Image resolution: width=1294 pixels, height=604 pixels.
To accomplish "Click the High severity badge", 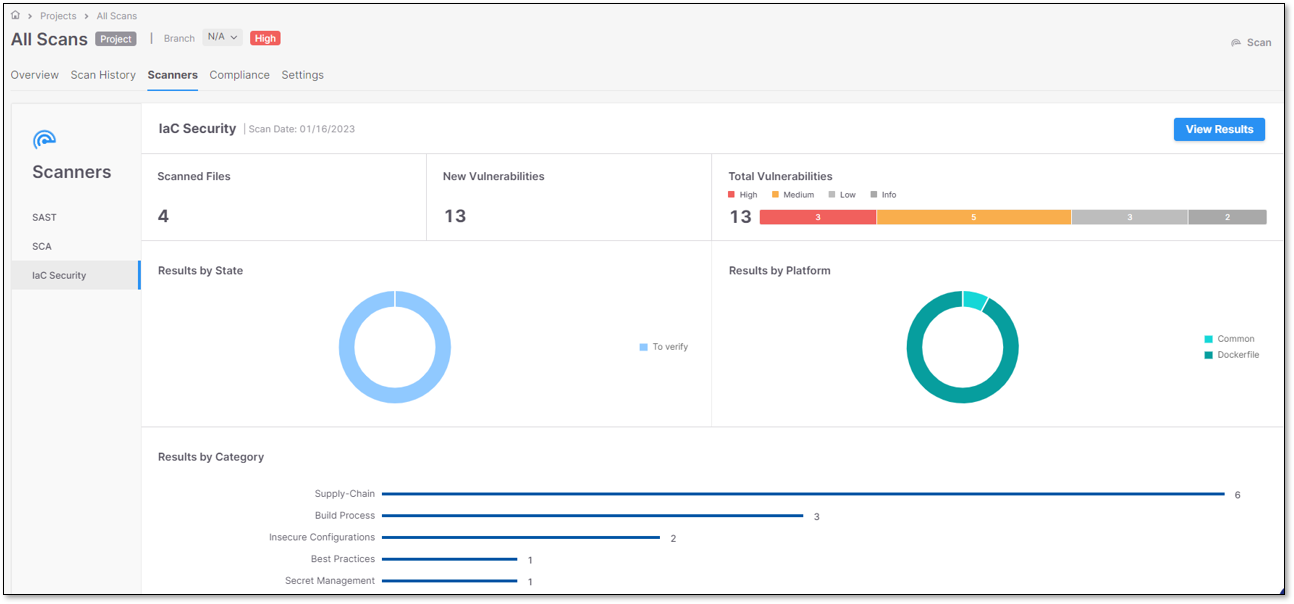I will click(265, 38).
